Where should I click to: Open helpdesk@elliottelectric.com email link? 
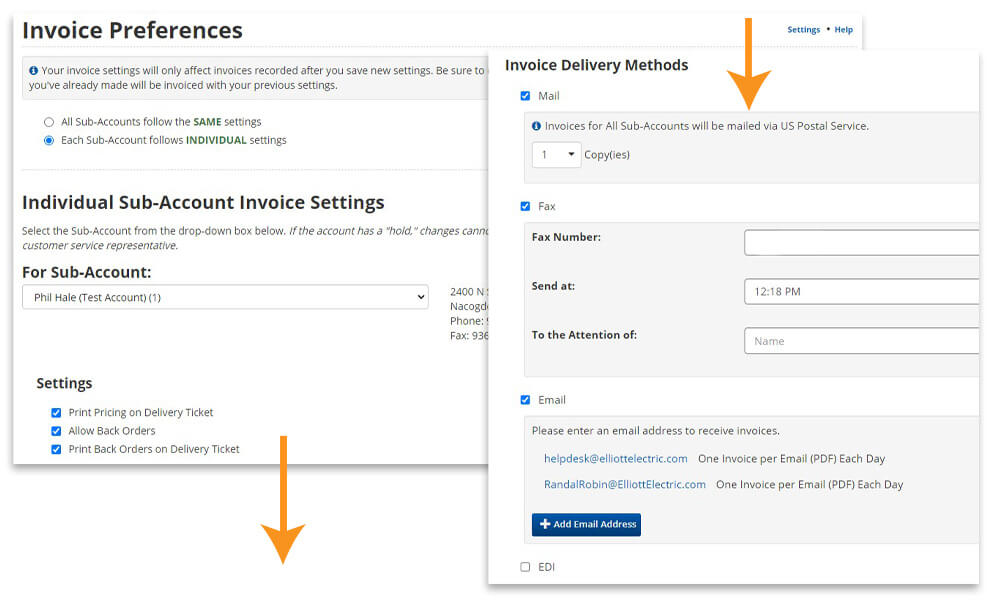click(x=615, y=459)
